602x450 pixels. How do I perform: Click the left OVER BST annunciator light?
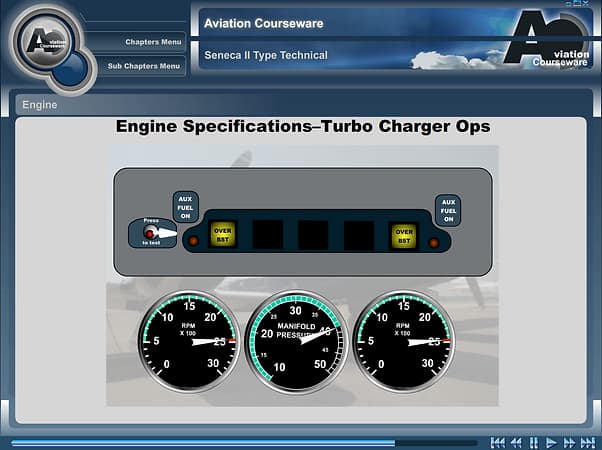(x=223, y=235)
